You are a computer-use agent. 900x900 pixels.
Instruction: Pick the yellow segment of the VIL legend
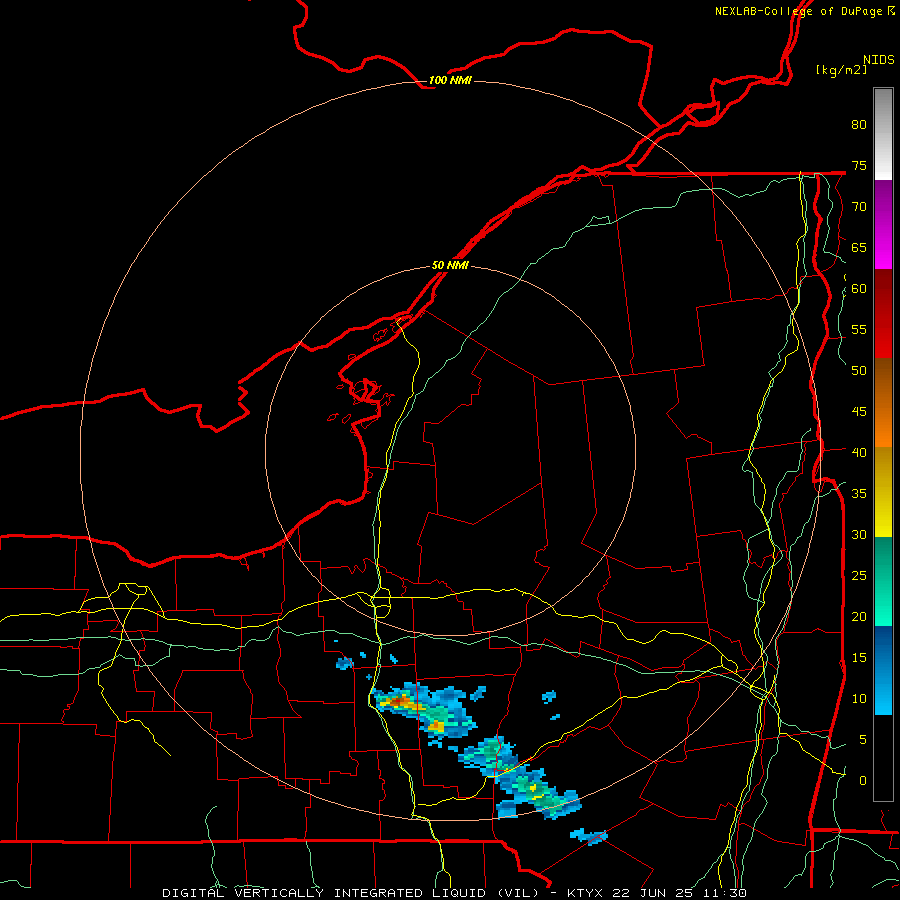[x=883, y=492]
